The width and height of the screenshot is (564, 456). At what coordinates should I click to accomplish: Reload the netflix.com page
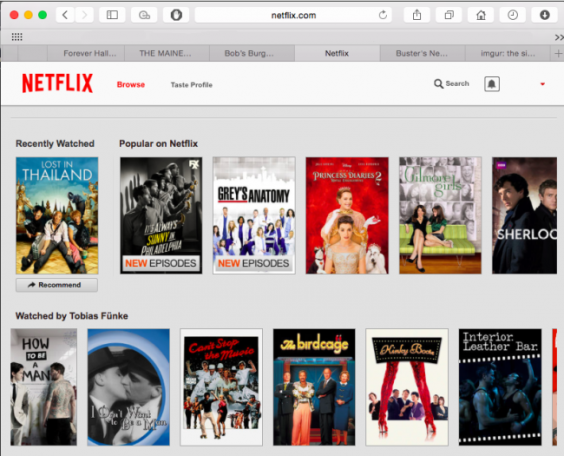tap(383, 15)
